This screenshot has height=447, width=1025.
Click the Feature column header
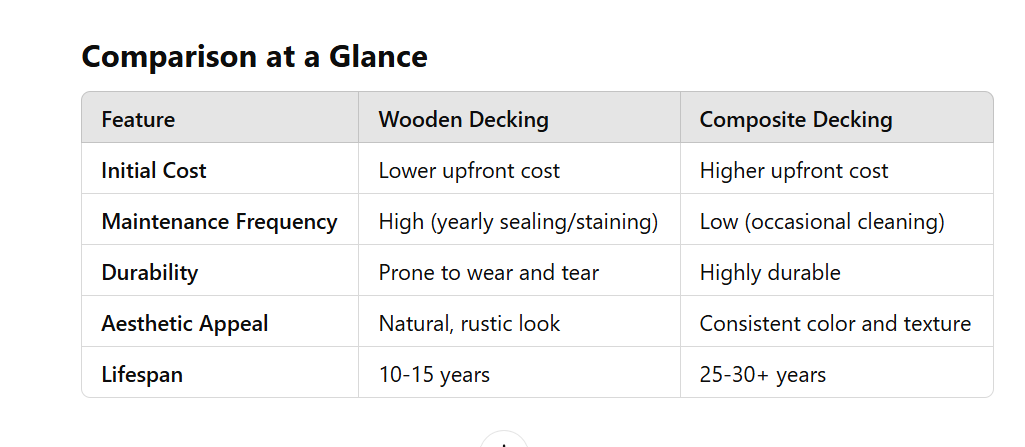[138, 120]
